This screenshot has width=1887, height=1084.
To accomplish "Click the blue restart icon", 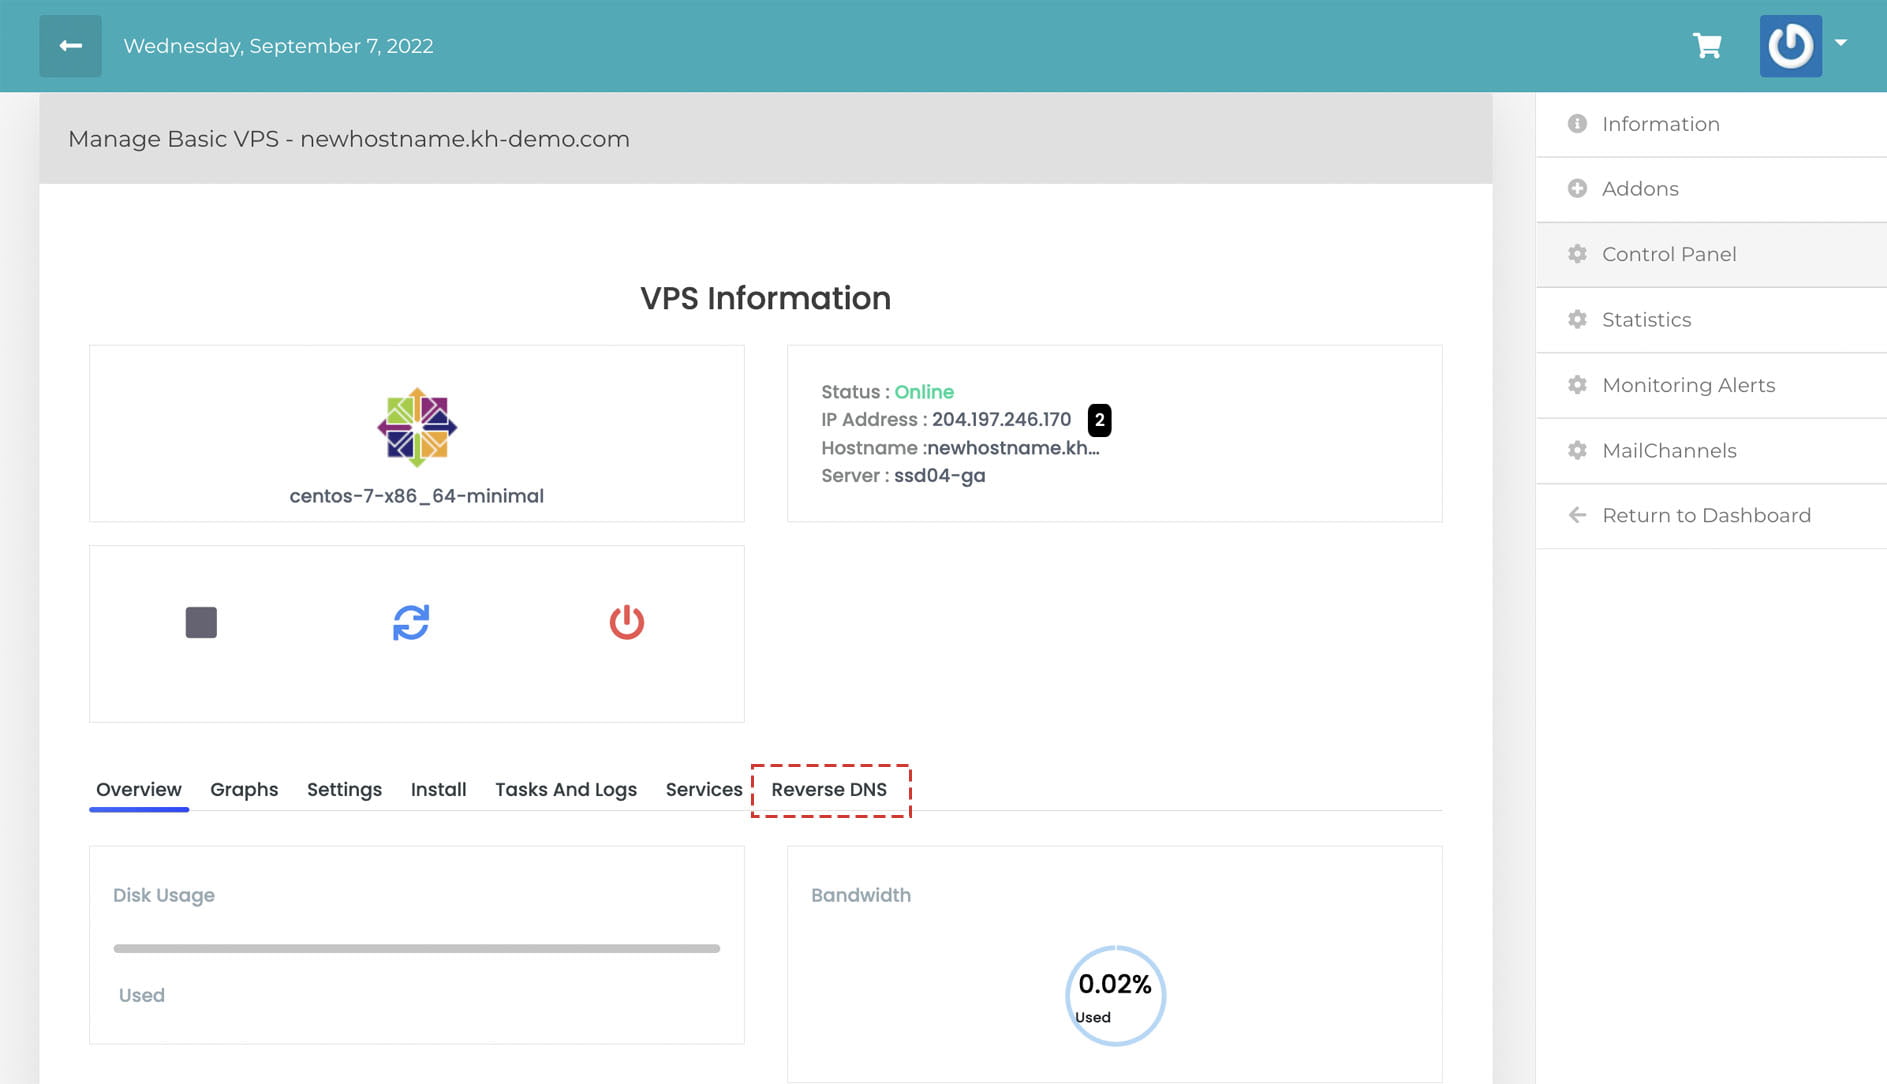I will pos(409,622).
